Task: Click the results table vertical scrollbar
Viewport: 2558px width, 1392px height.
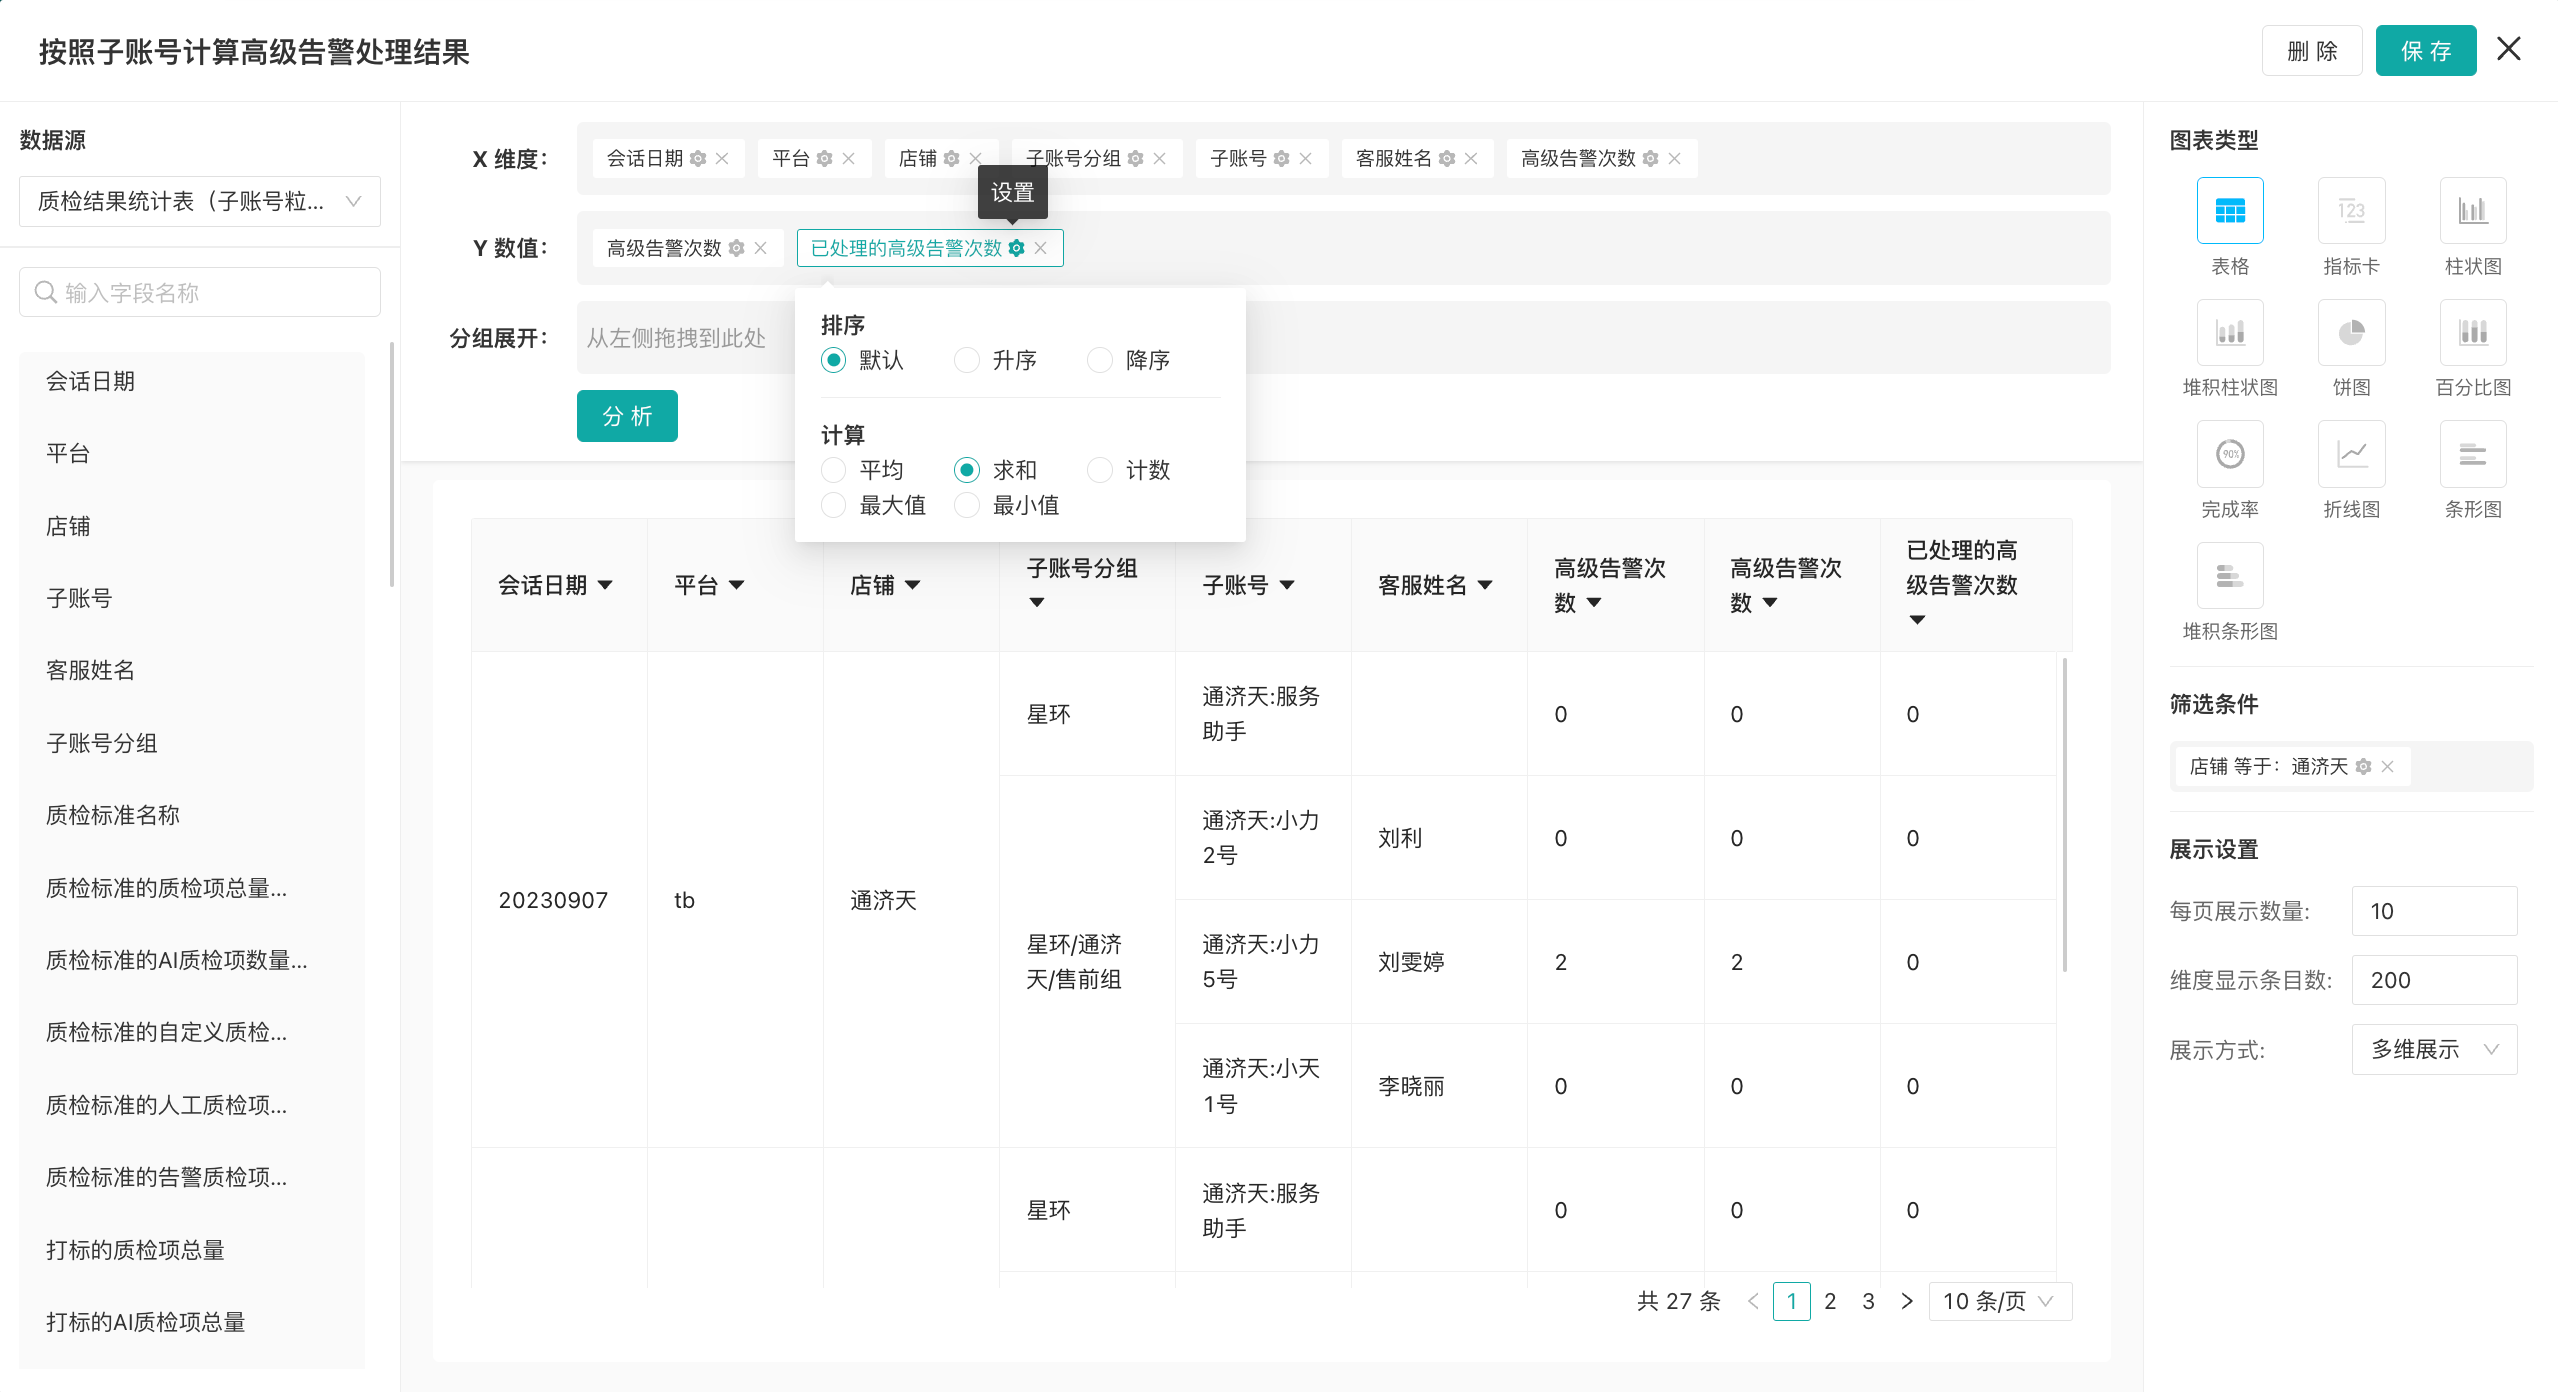Action: tap(2064, 814)
